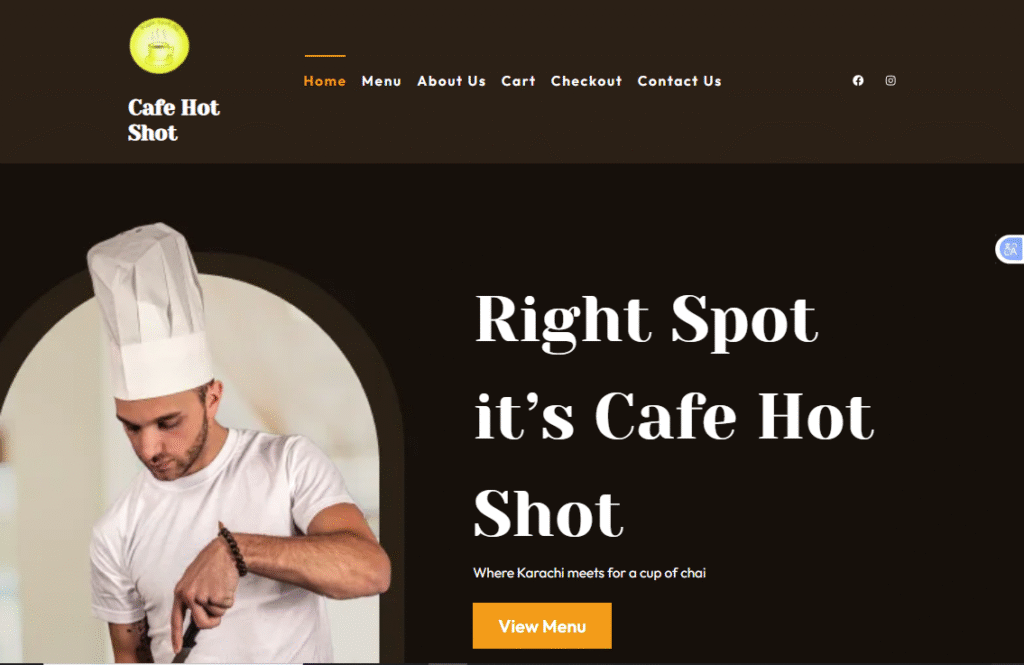Click the Karachi chai tagline text
Viewport: 1024px width, 665px height.
coord(589,573)
